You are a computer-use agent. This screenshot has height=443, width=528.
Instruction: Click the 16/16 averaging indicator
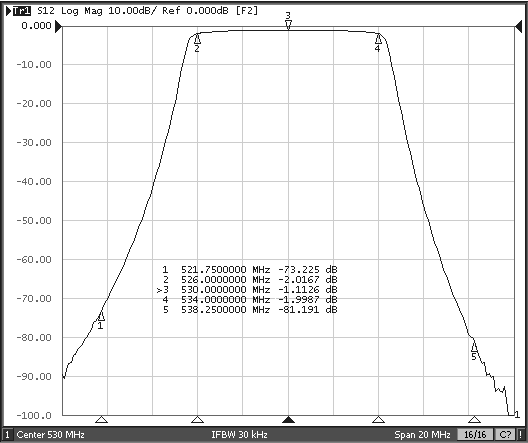point(475,435)
